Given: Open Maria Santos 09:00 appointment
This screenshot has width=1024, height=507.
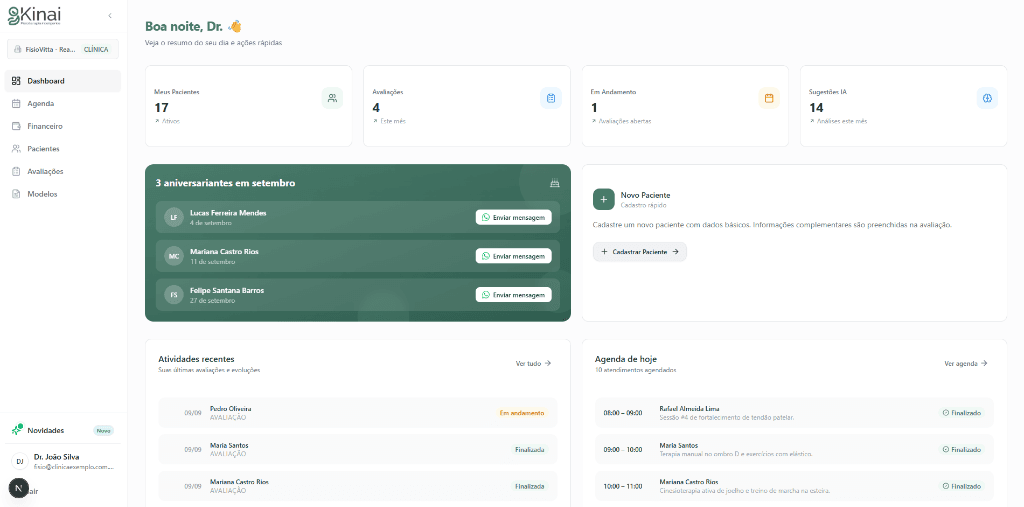Looking at the screenshot, I should coord(794,450).
